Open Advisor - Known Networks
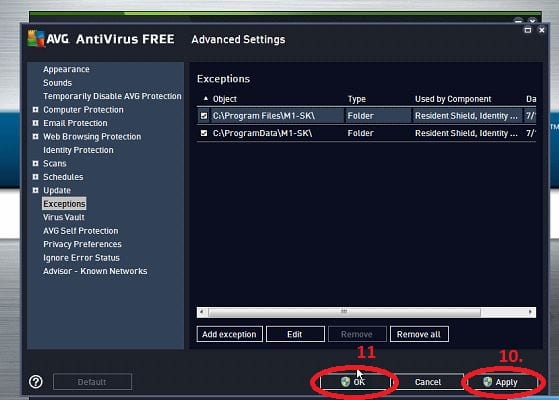 (95, 271)
